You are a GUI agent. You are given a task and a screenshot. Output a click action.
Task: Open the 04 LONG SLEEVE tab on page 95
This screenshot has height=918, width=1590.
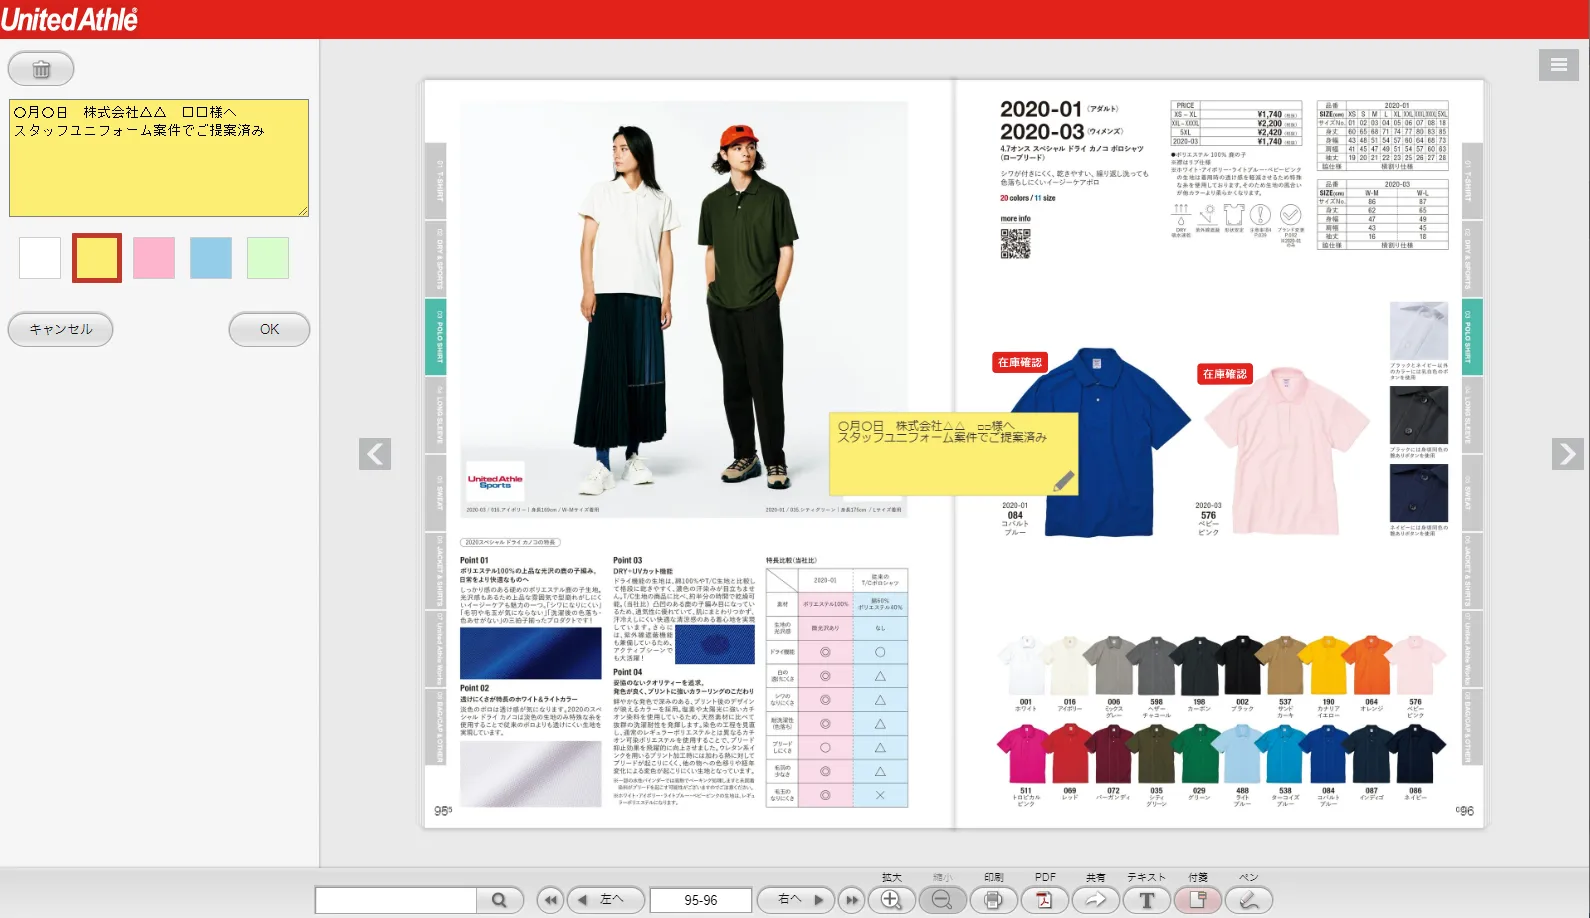[x=436, y=415]
